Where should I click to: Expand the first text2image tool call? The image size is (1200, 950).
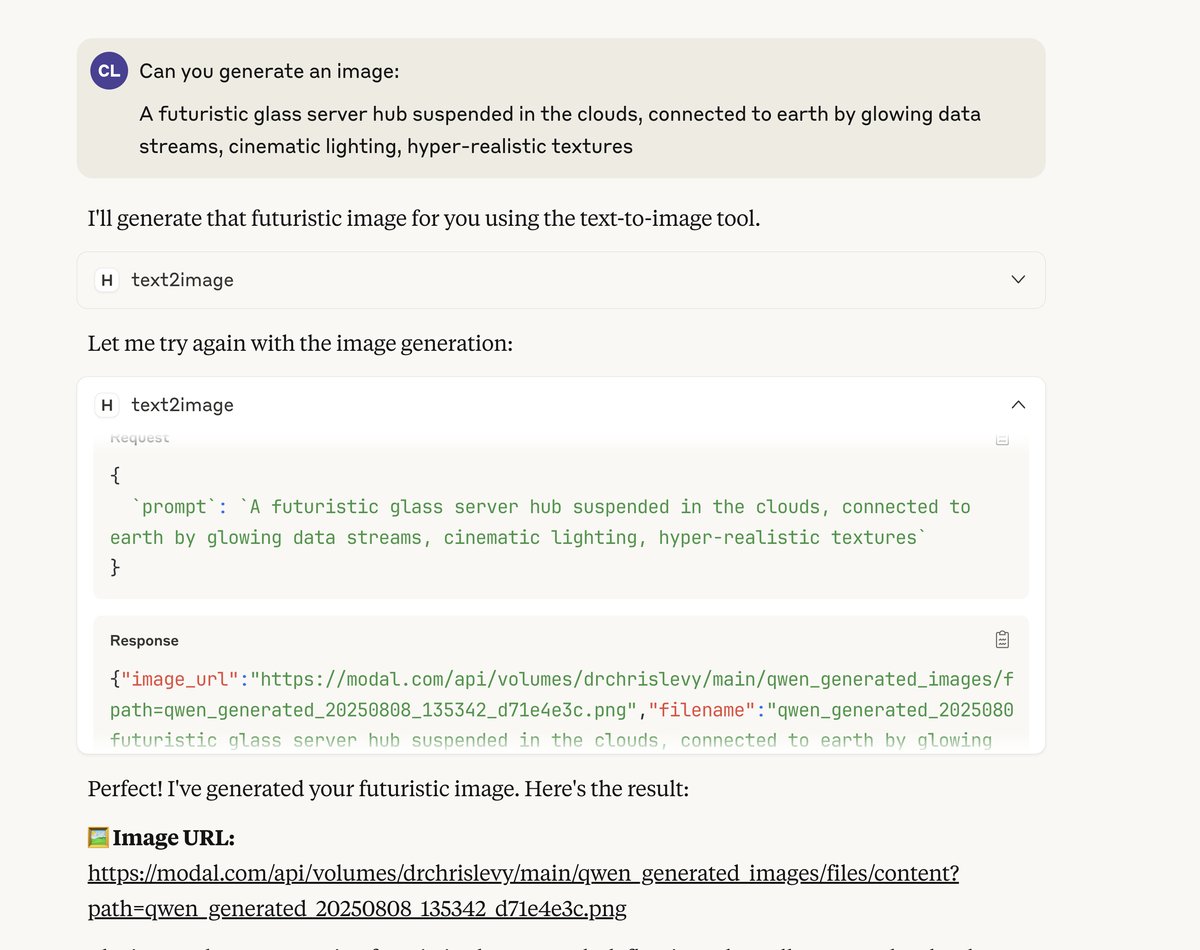(x=1018, y=280)
